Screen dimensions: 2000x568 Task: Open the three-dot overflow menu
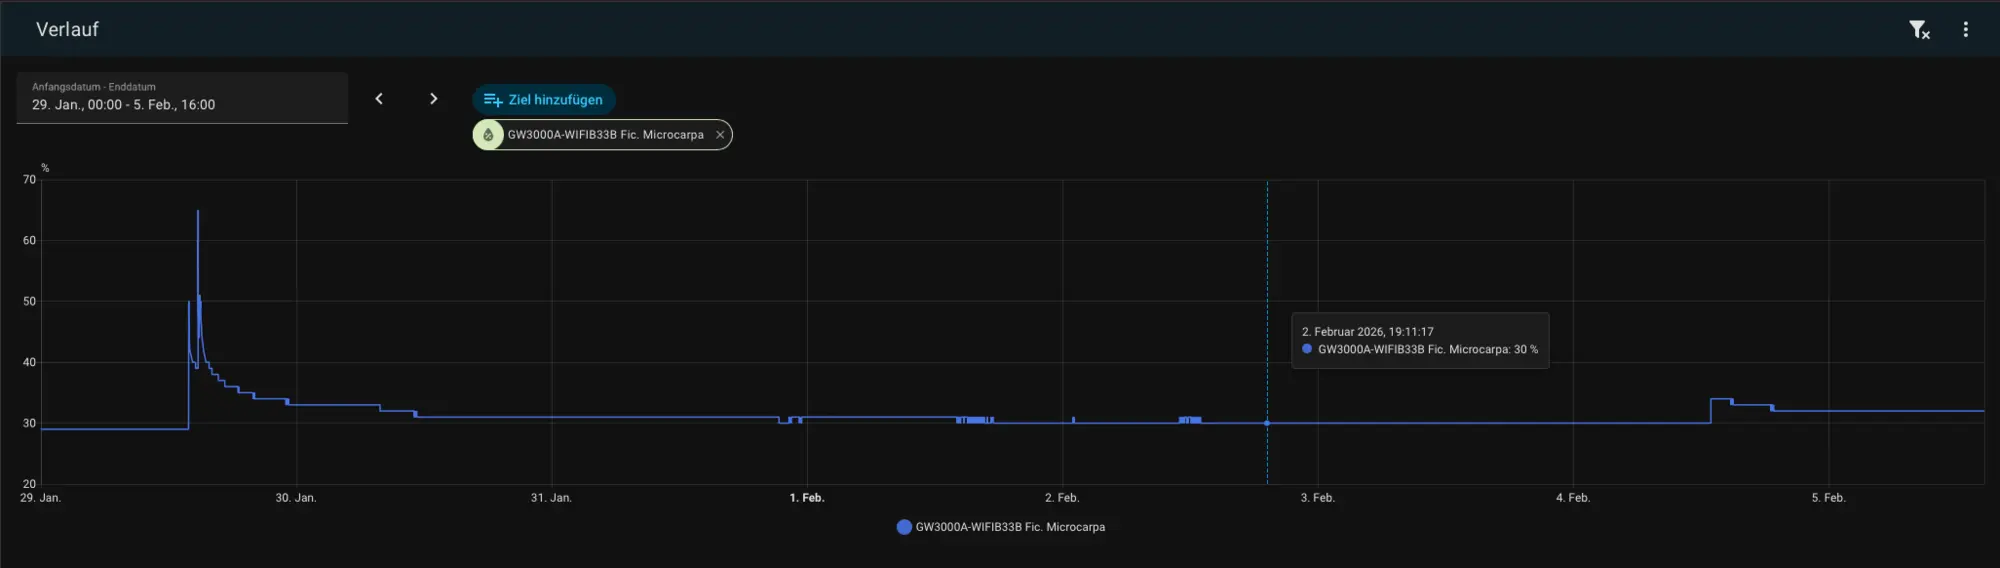[x=1965, y=30]
